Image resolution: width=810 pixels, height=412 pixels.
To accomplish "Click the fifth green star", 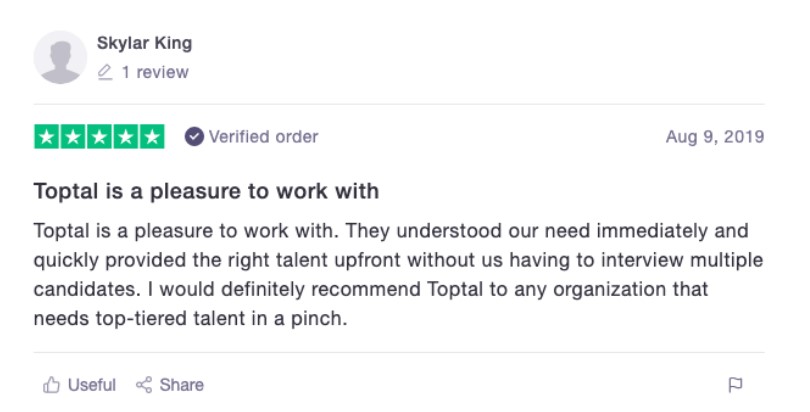I will [x=152, y=137].
